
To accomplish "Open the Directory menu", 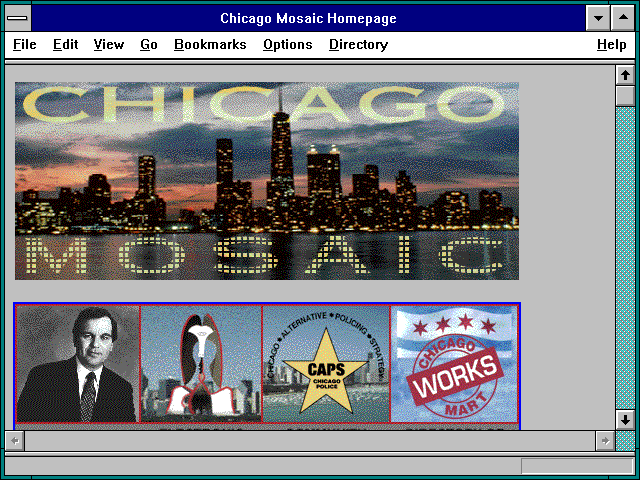I will 358,44.
